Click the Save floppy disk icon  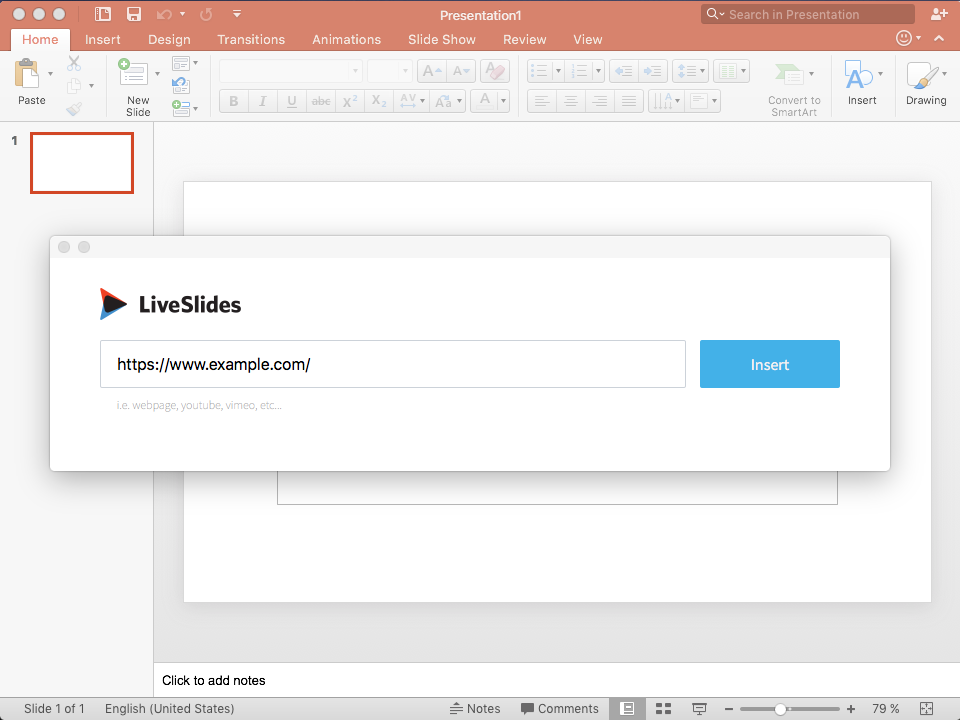[x=133, y=14]
